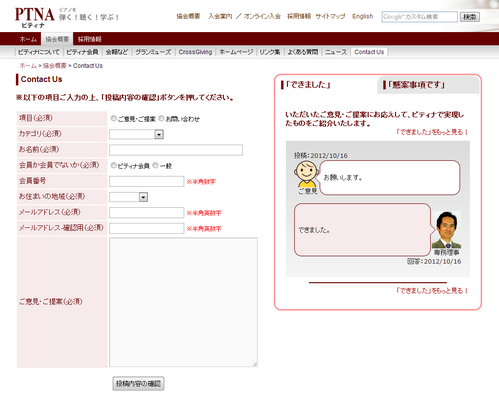Viewport: 499px width, 397px height.
Task: Open ホームページ submenu item
Action: (236, 52)
